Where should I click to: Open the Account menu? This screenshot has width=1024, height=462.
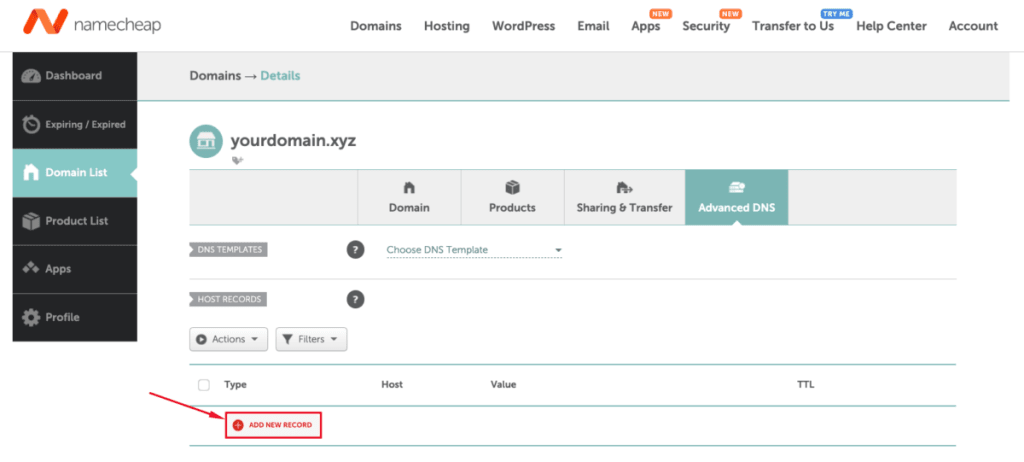click(x=973, y=26)
